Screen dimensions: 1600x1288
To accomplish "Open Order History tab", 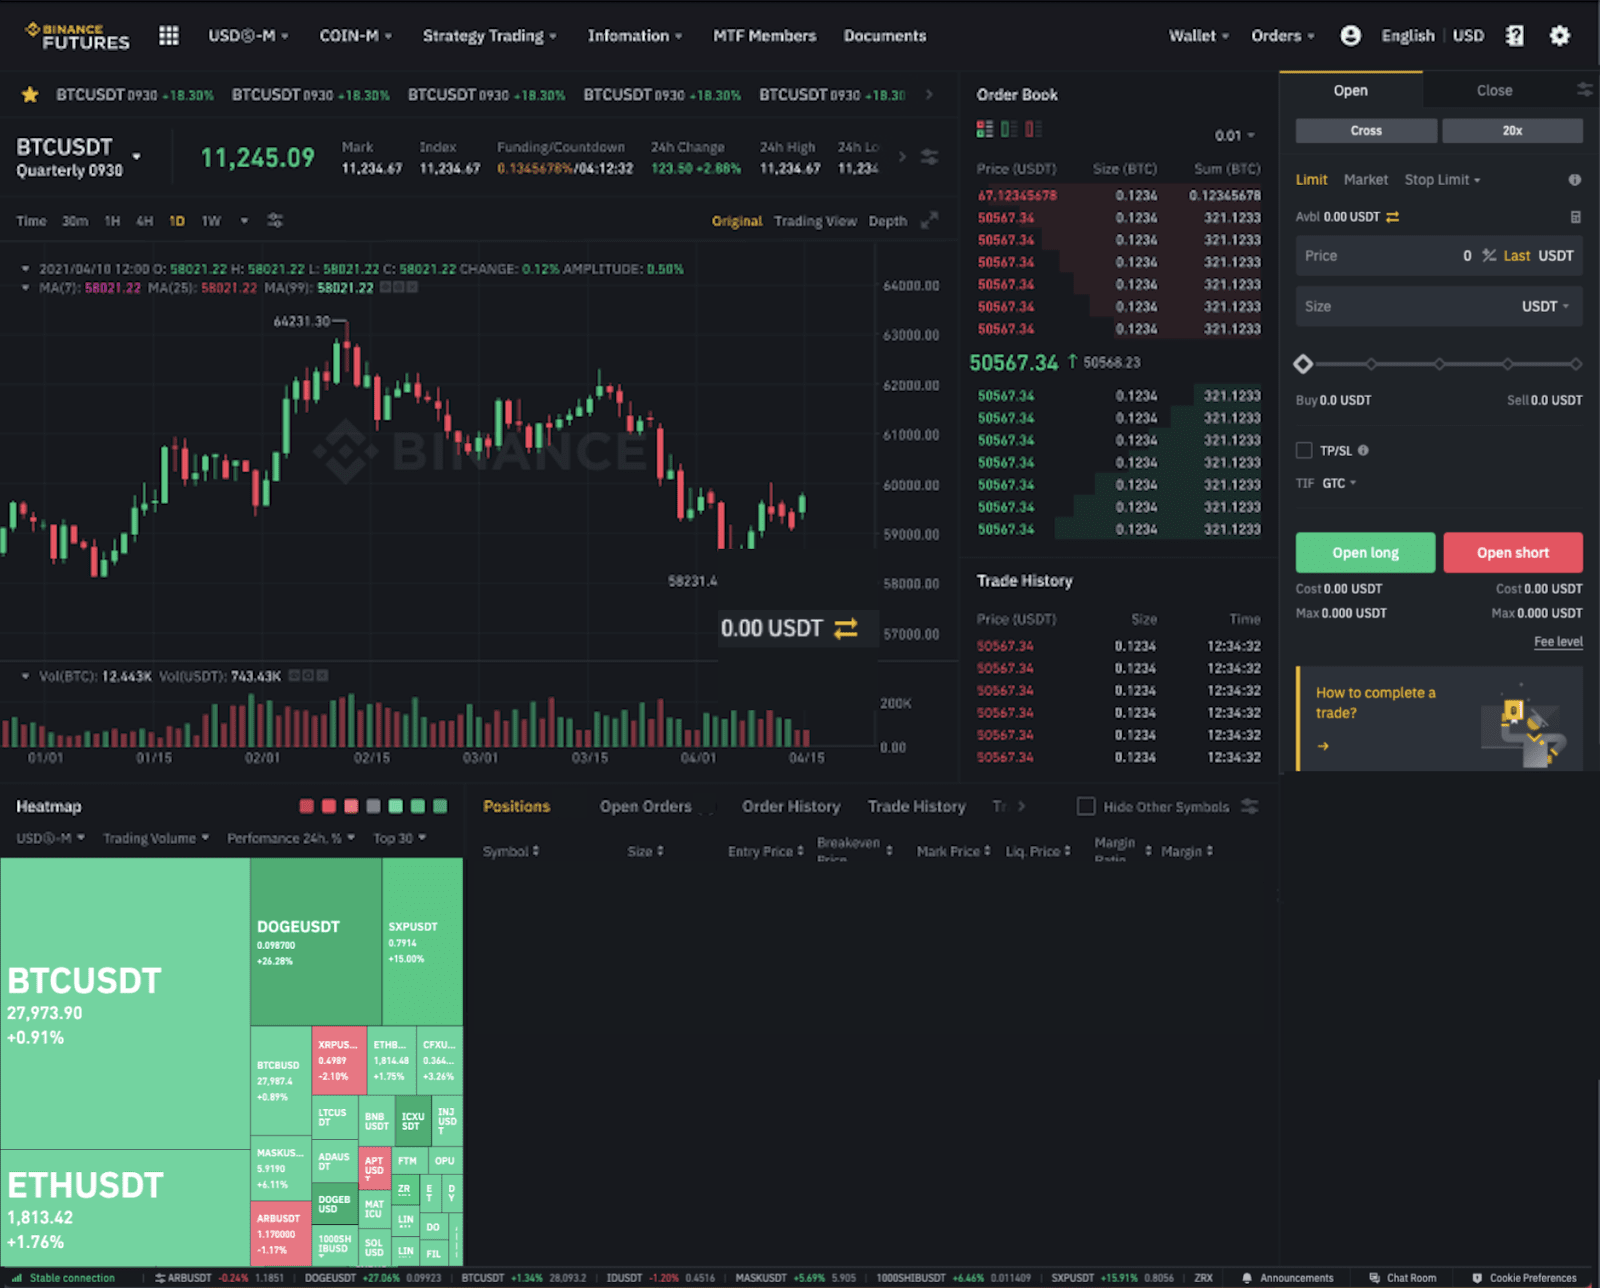I will coord(791,806).
